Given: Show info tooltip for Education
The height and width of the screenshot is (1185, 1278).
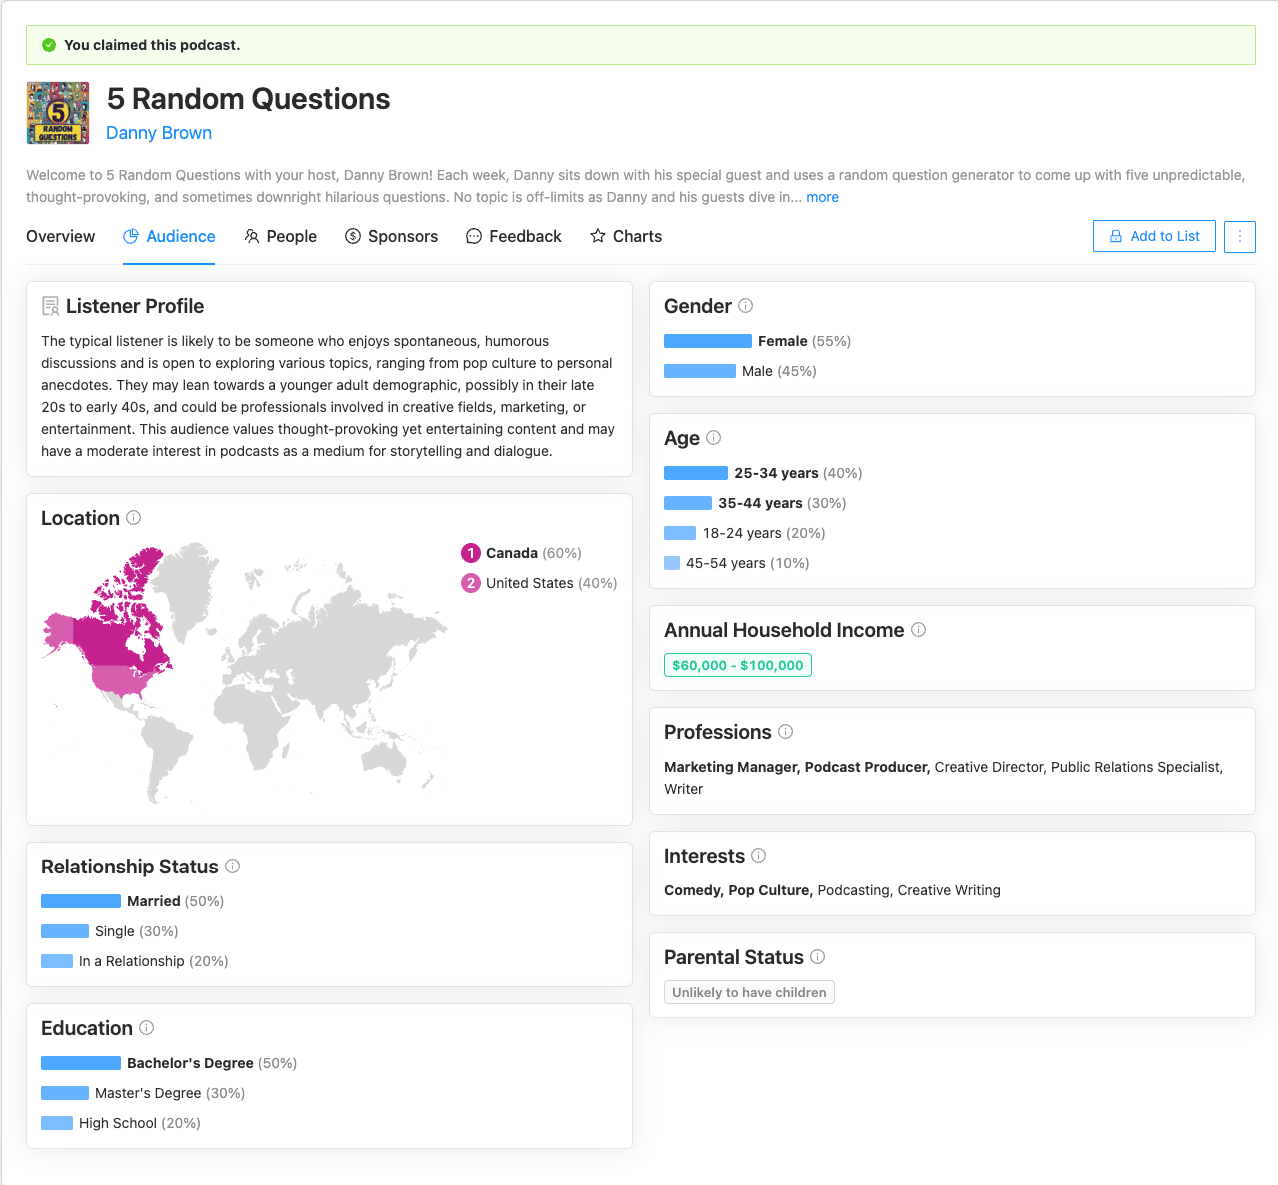Looking at the screenshot, I should click(x=147, y=1028).
